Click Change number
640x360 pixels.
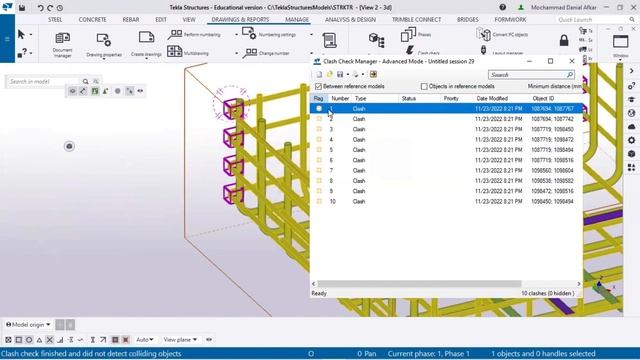point(266,53)
